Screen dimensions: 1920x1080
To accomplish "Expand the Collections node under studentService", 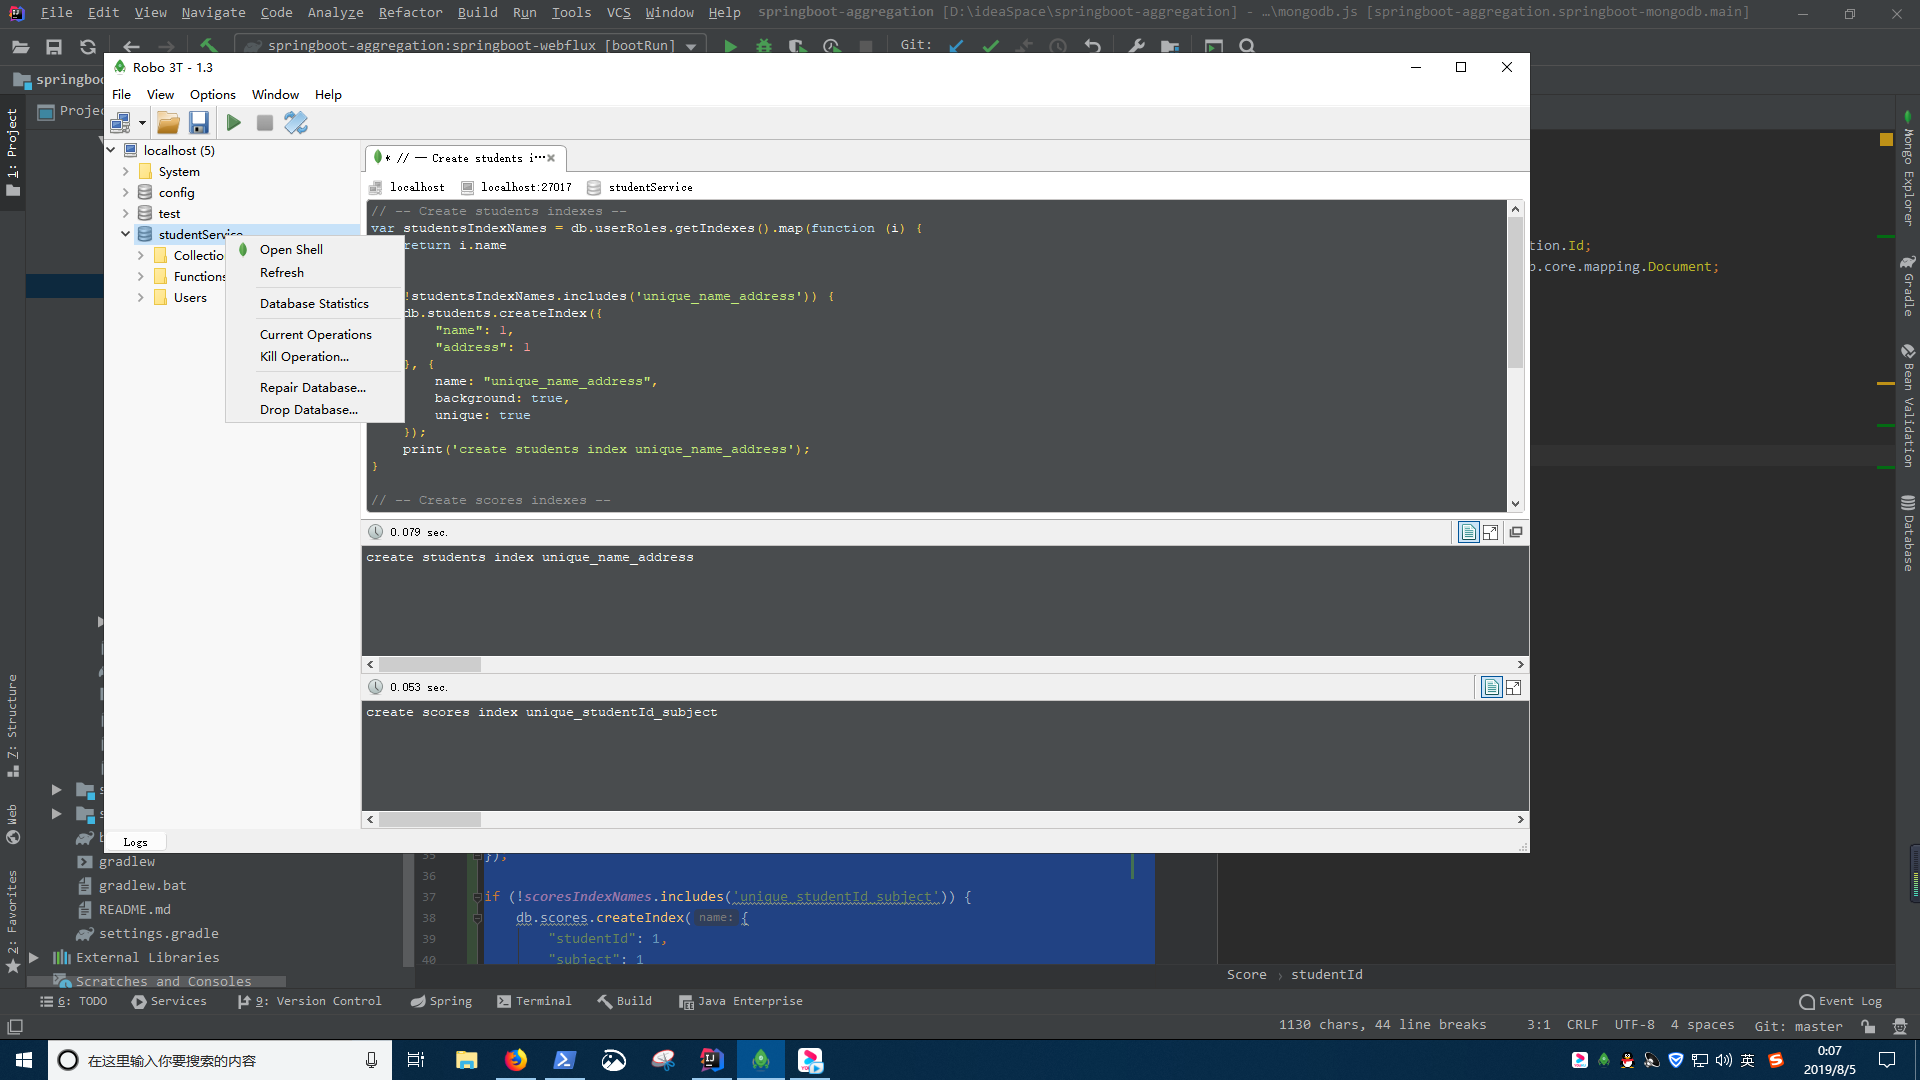I will tap(142, 255).
